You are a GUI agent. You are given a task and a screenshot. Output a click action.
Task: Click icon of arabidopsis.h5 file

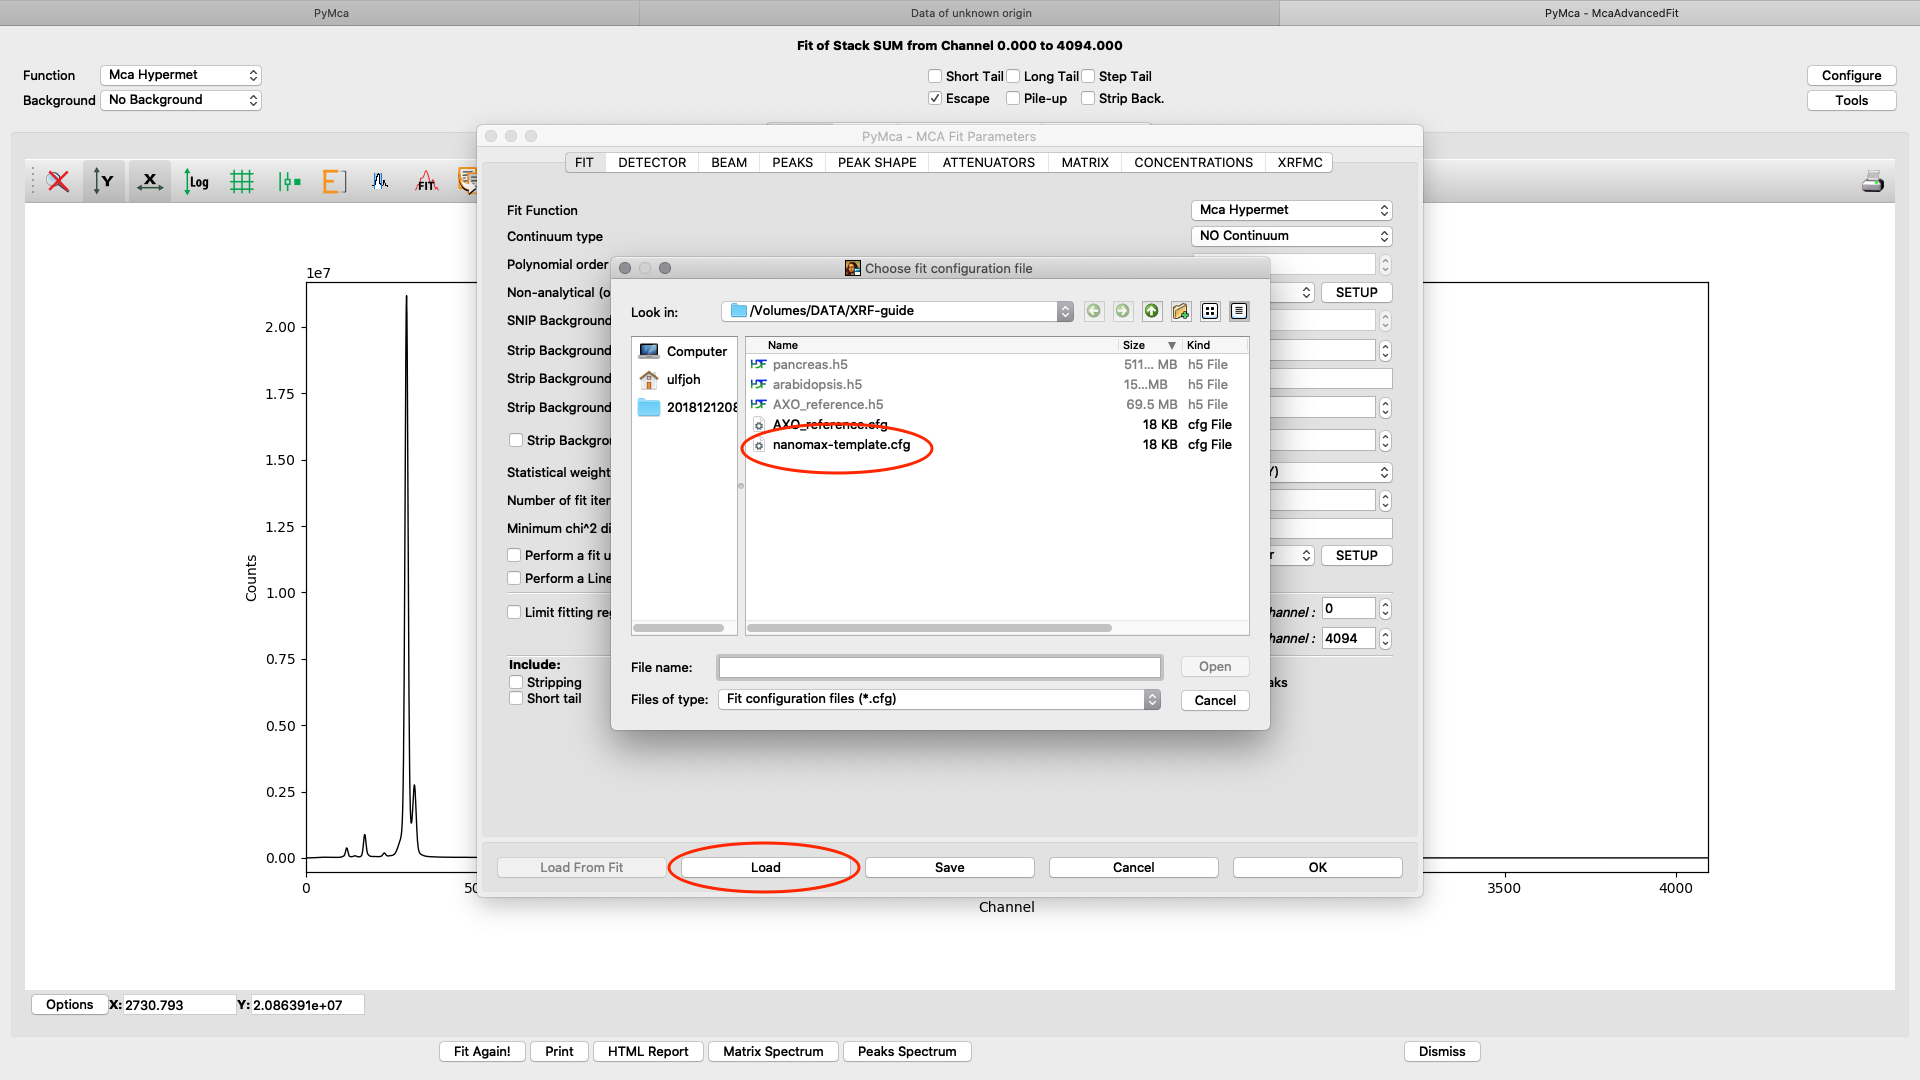[759, 385]
